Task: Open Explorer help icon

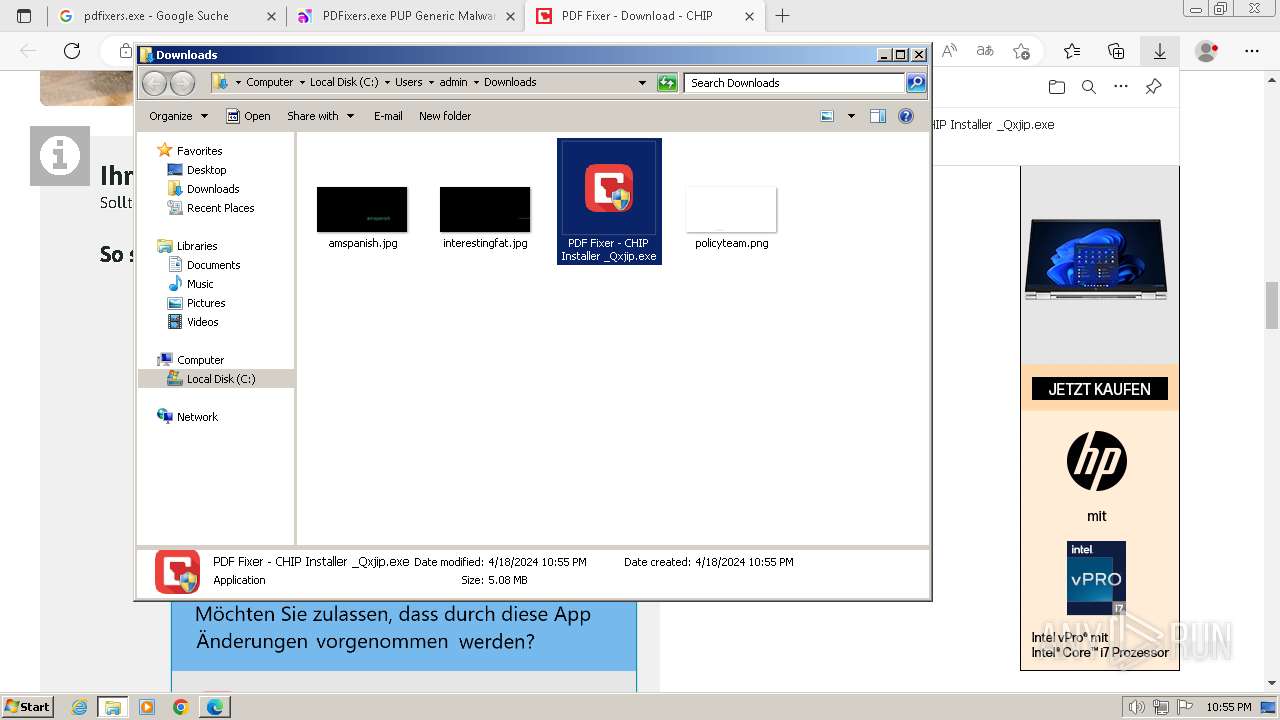Action: point(906,116)
